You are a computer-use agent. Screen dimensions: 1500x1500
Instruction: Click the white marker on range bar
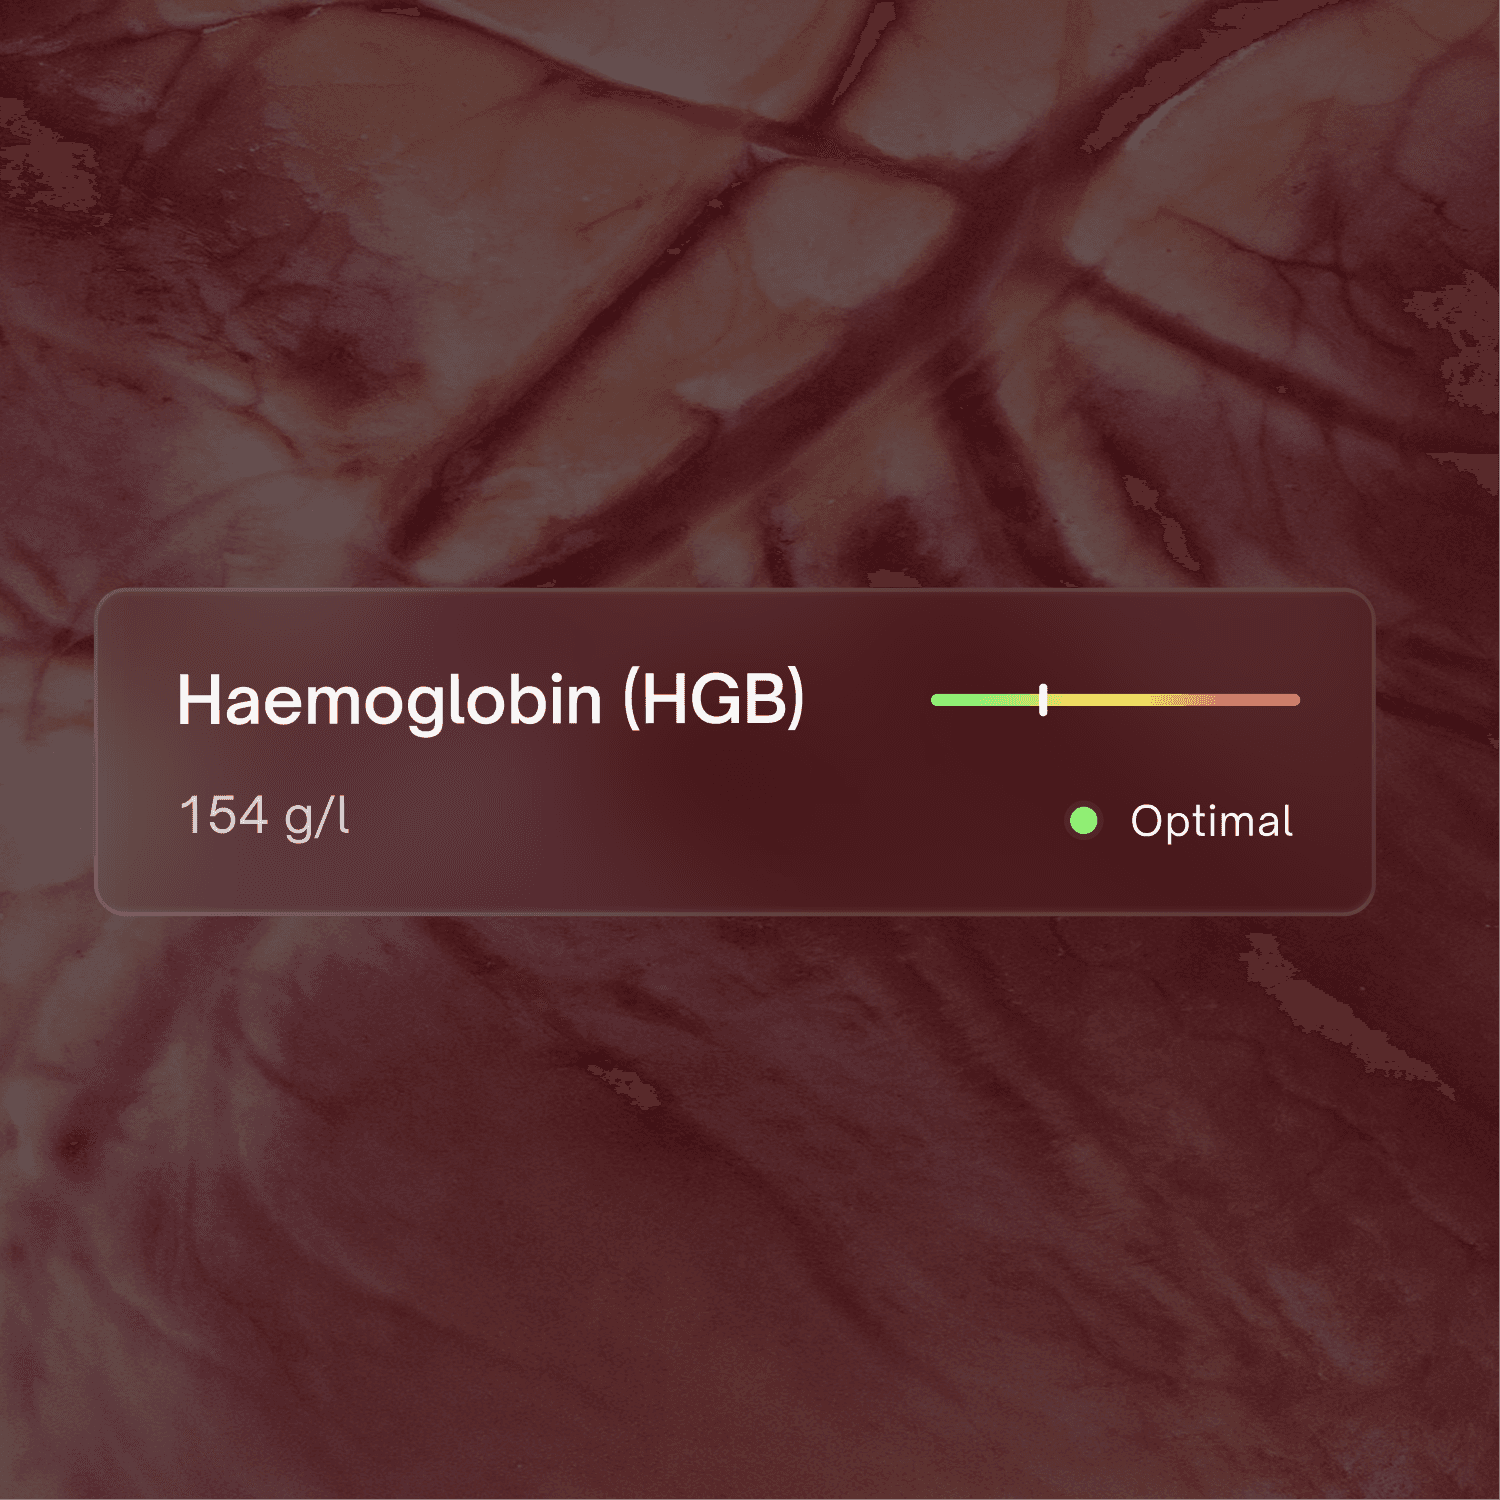[1043, 700]
